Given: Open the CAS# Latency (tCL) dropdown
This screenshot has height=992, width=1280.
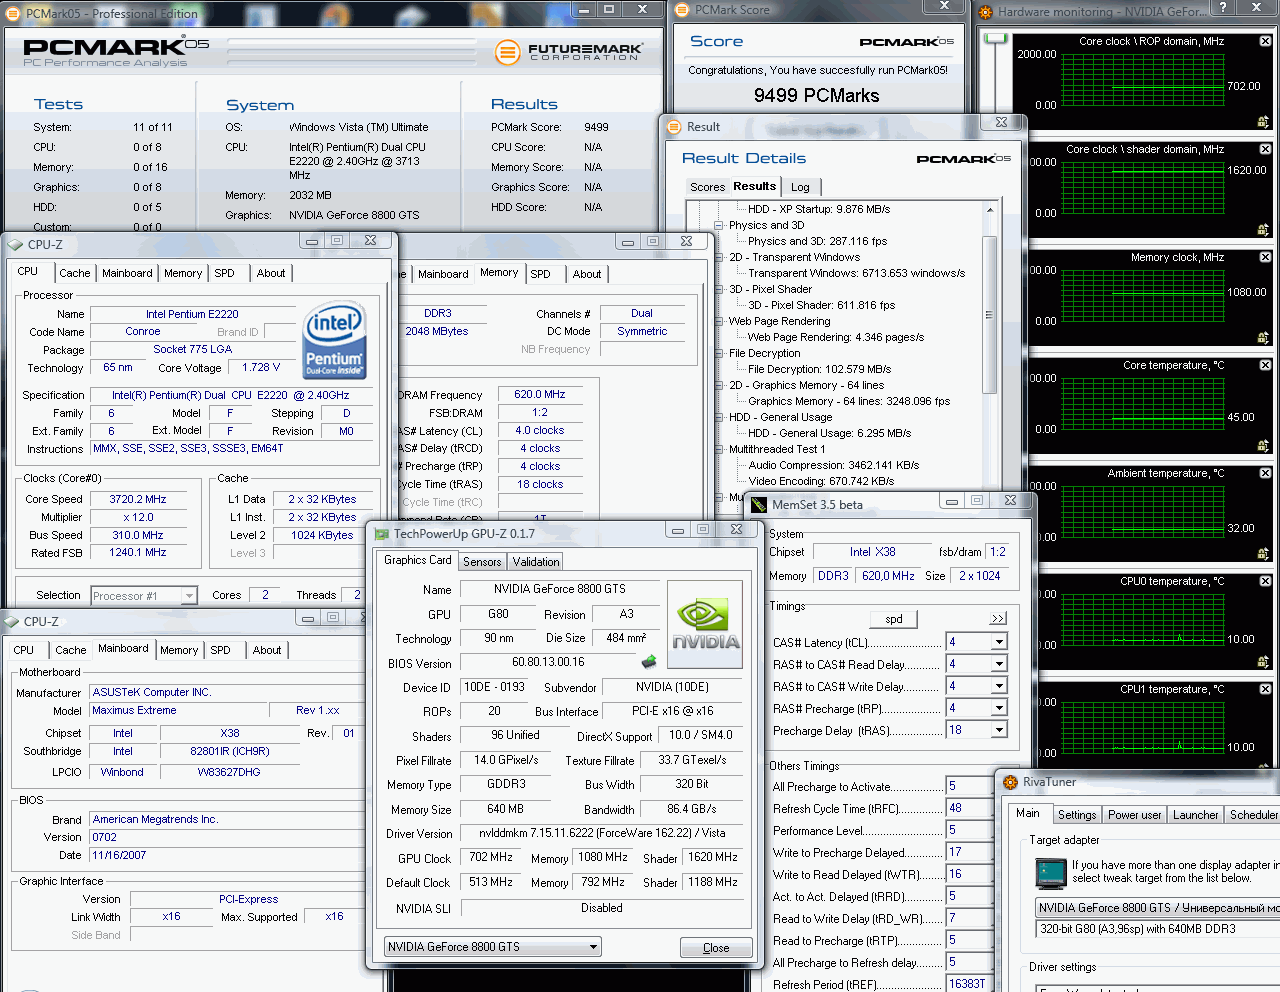Looking at the screenshot, I should tap(998, 642).
